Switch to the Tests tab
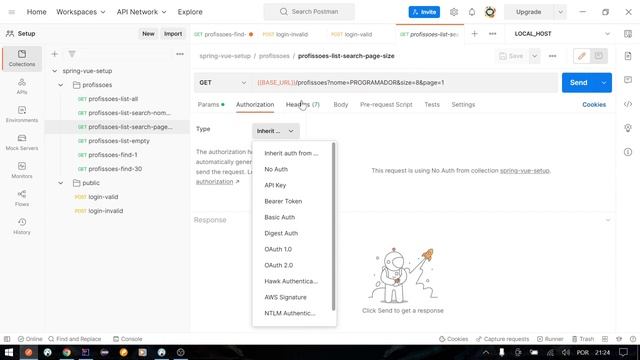640x360 pixels. click(x=432, y=104)
